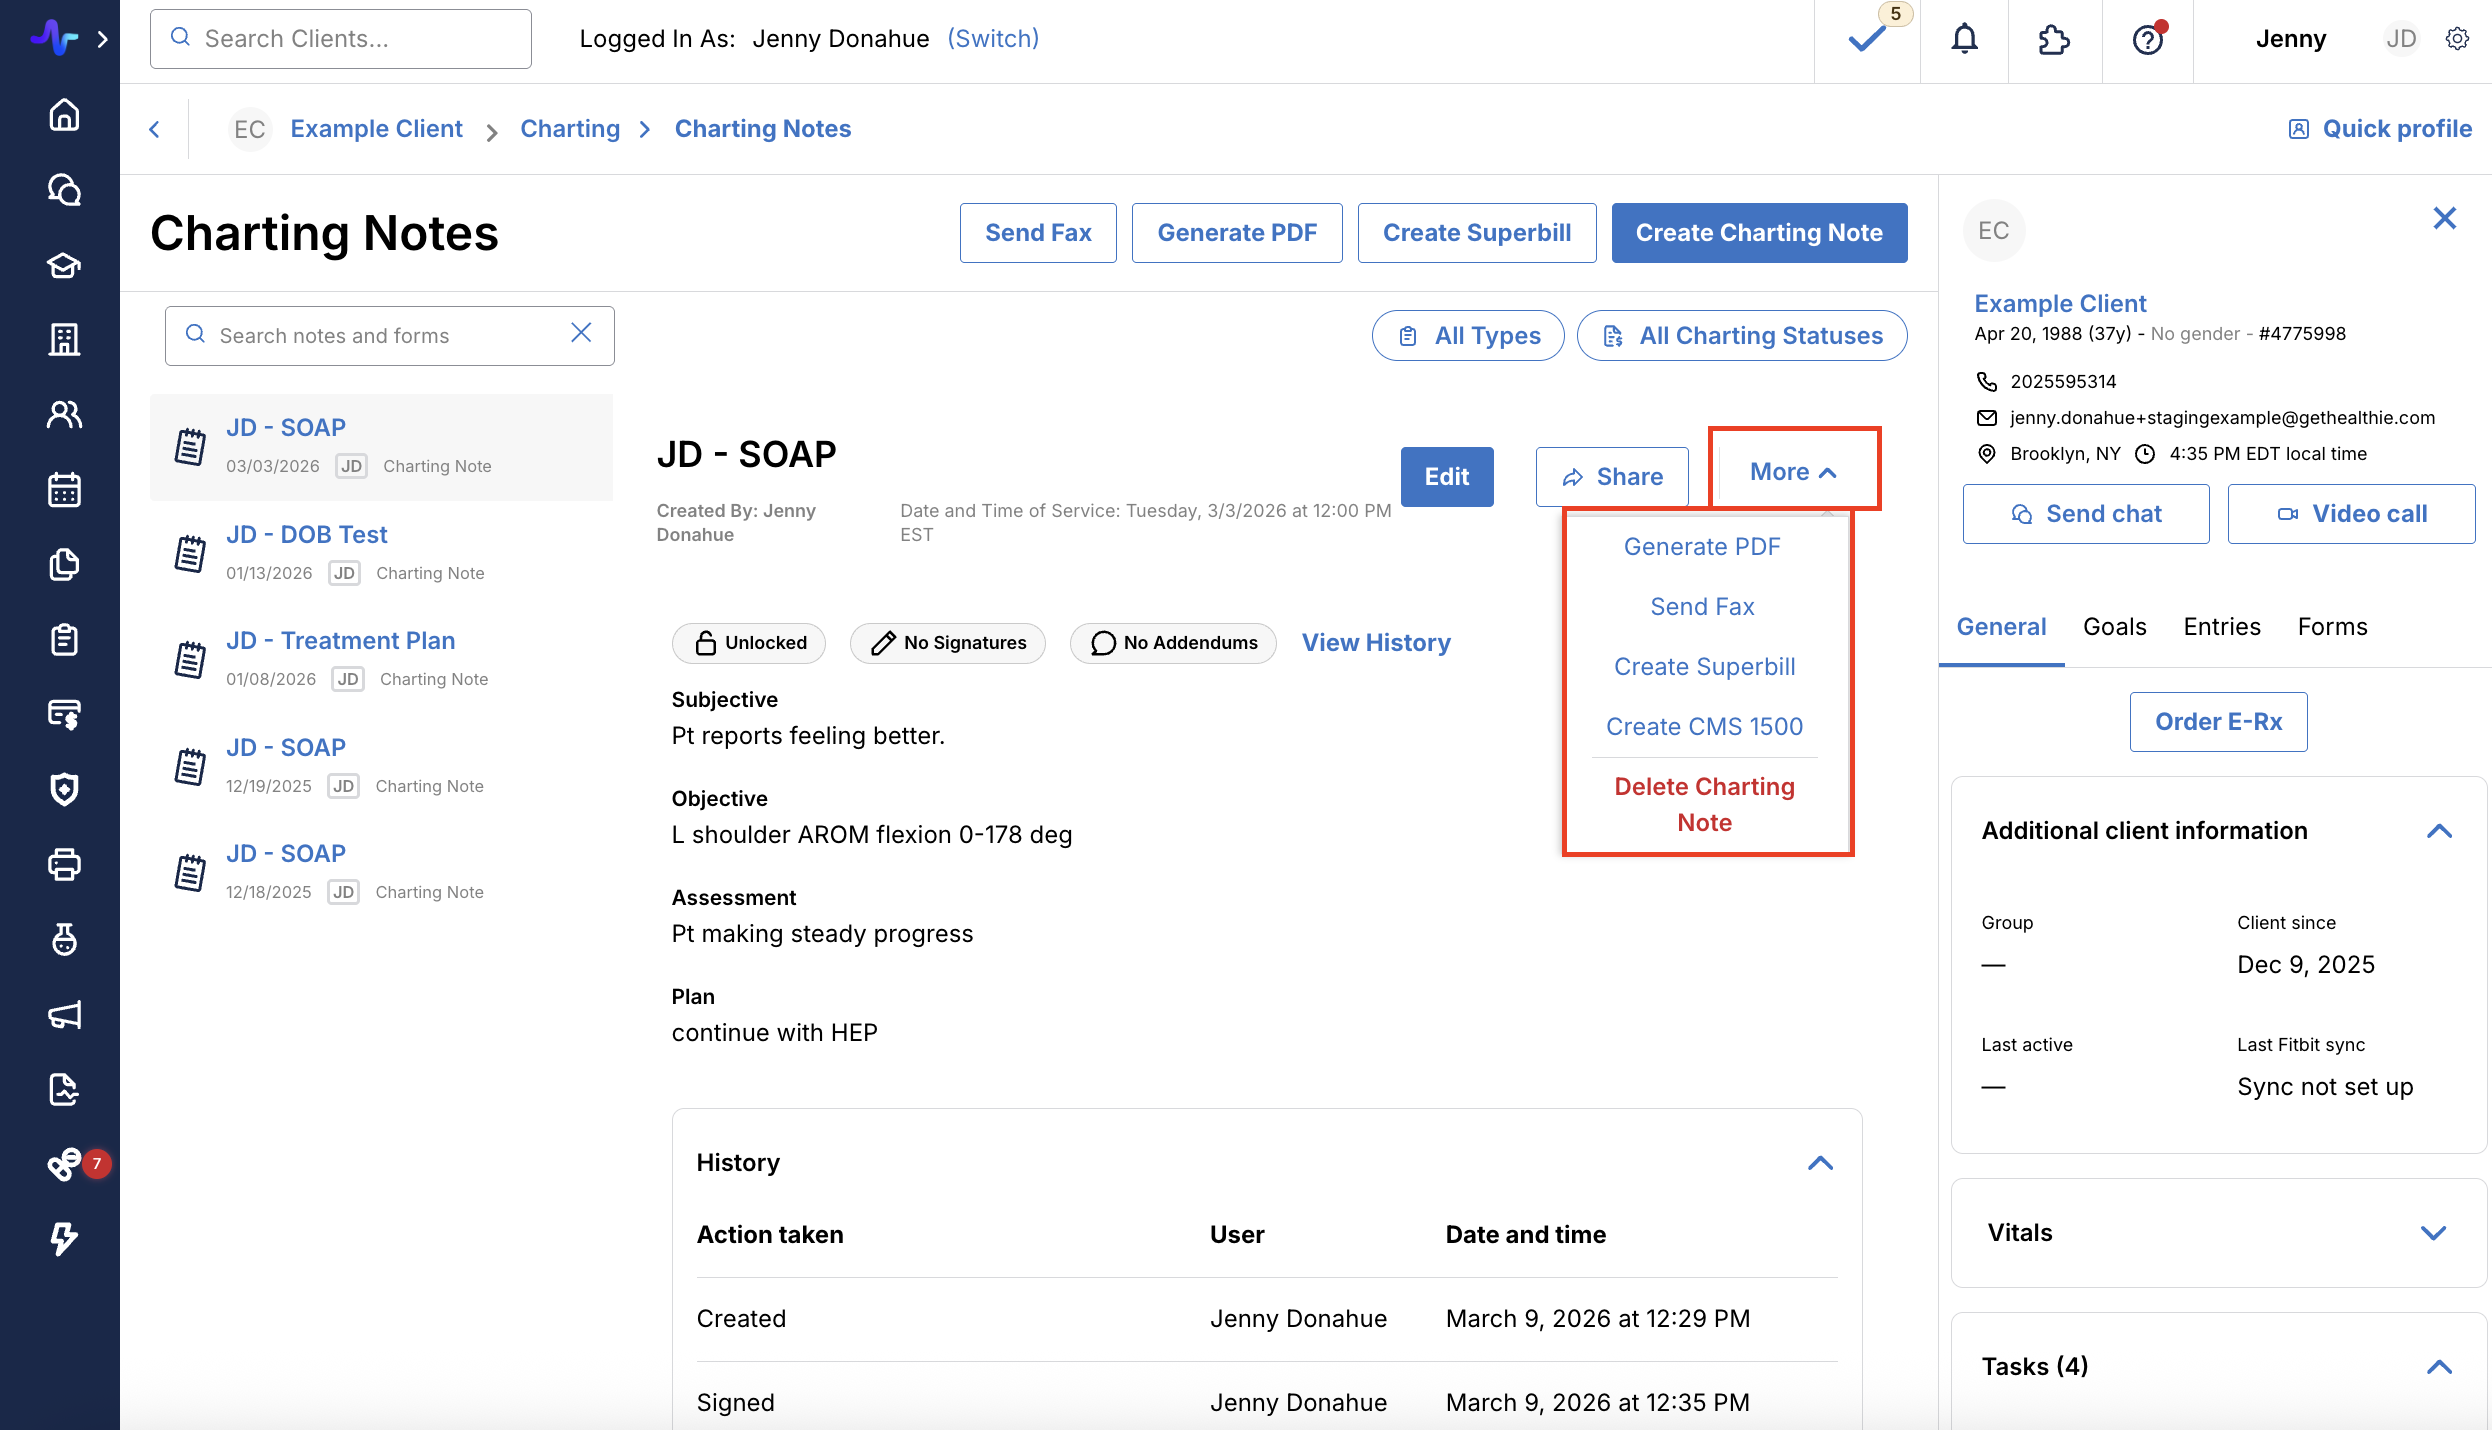The height and width of the screenshot is (1430, 2492).
Task: Open notifications bell icon
Action: click(1964, 39)
